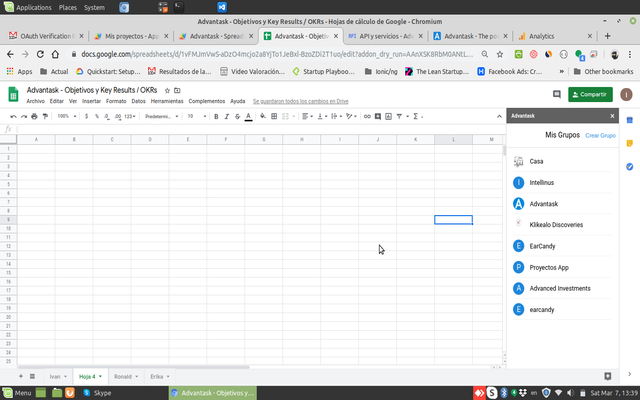Star the Advantask document
This screenshot has width=640, height=400.
(x=167, y=90)
